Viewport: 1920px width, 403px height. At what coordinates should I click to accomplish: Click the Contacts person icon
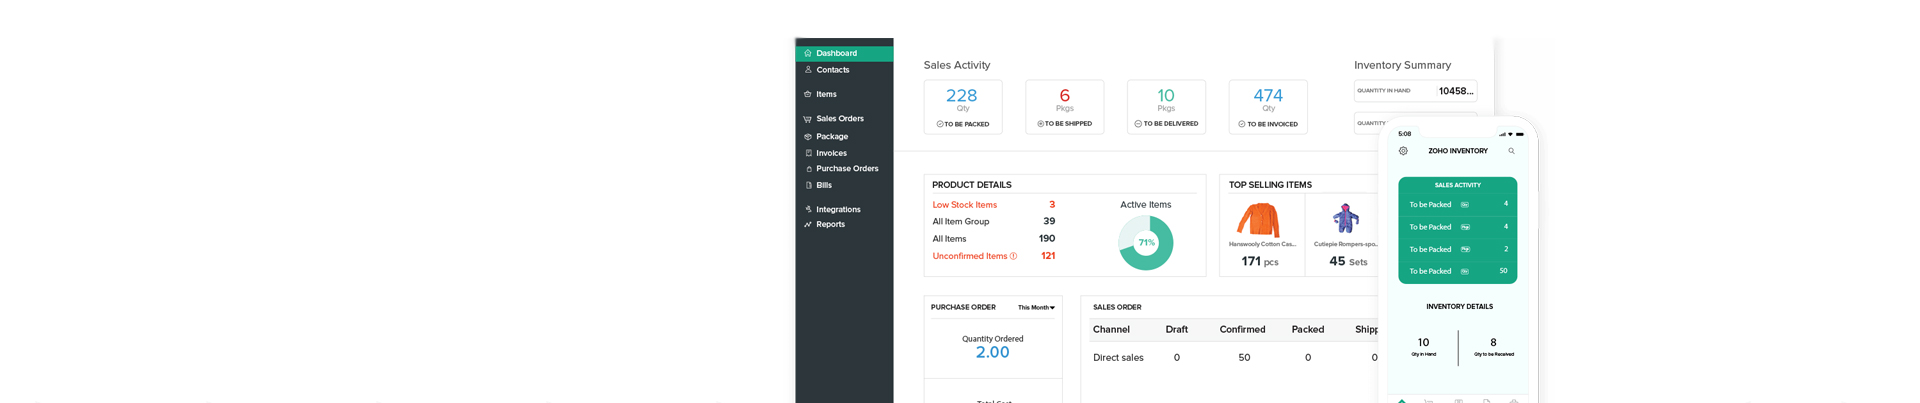pos(808,70)
